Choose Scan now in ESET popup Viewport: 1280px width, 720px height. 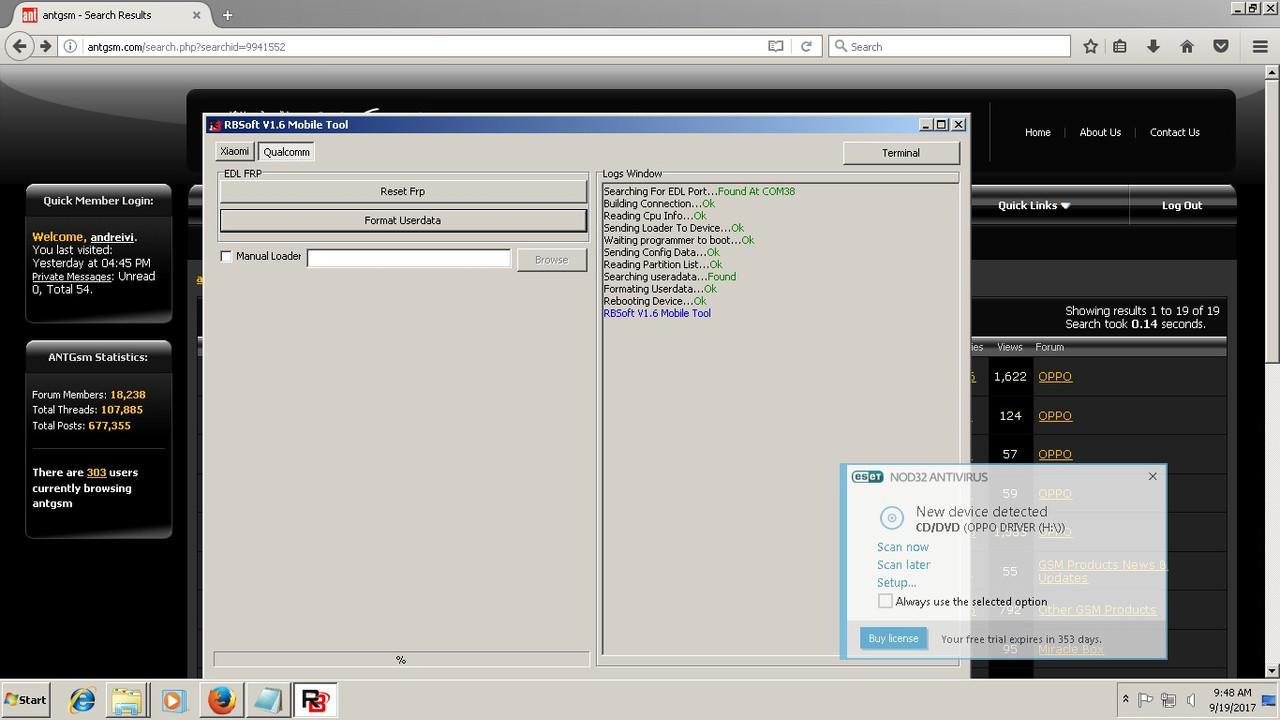pos(903,547)
